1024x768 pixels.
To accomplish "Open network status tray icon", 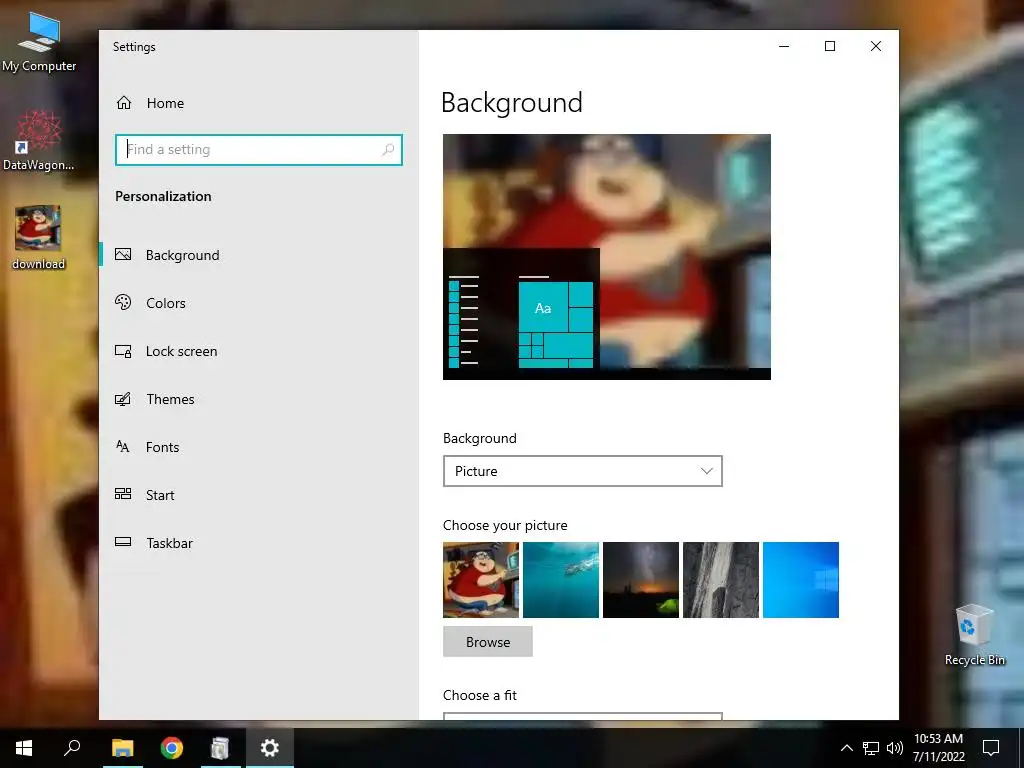I will coord(871,748).
